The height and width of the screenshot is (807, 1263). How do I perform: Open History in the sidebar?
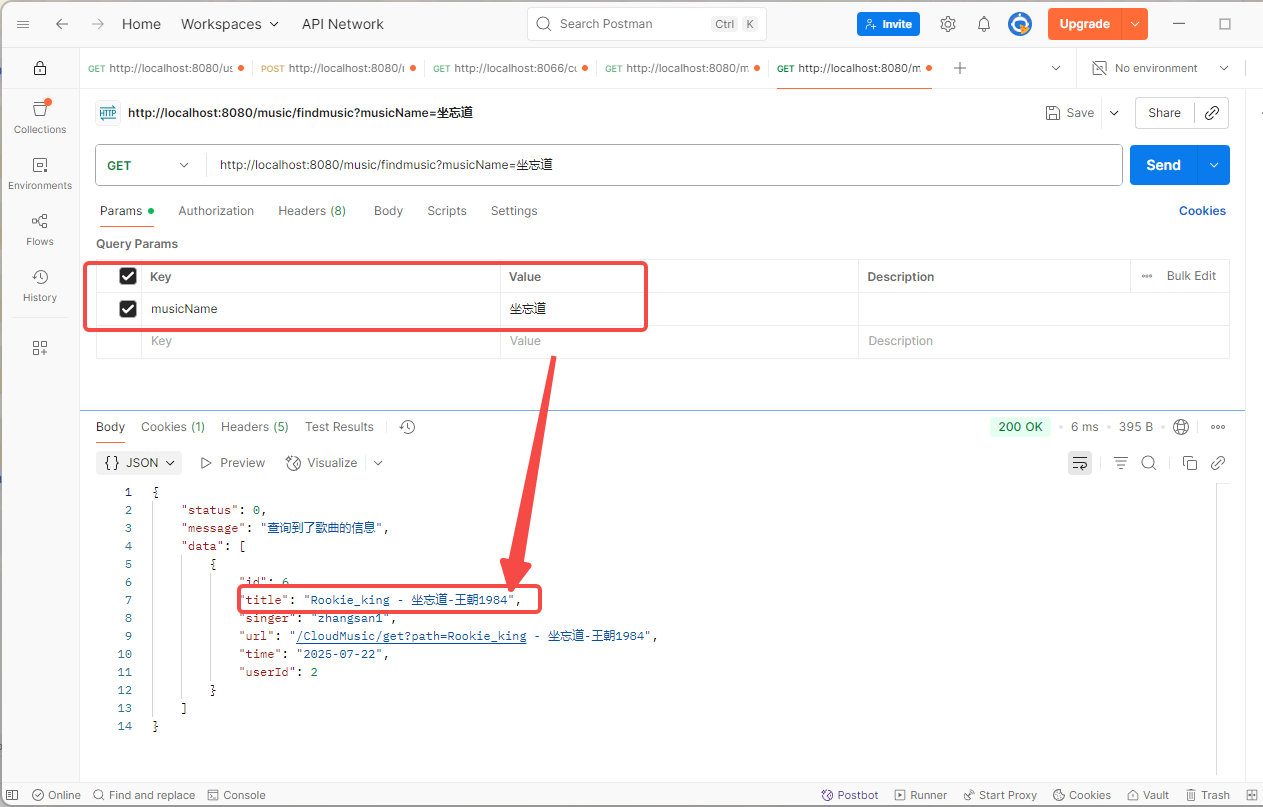point(40,285)
